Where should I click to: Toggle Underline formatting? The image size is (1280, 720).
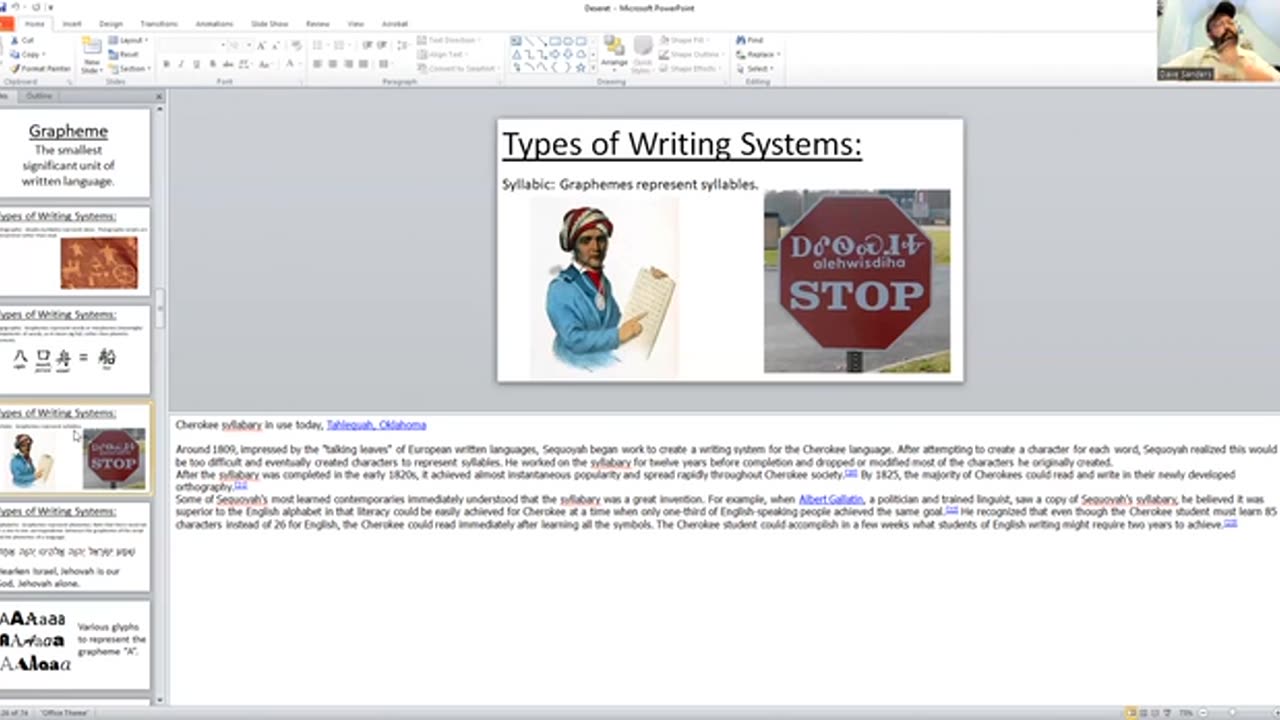click(196, 64)
